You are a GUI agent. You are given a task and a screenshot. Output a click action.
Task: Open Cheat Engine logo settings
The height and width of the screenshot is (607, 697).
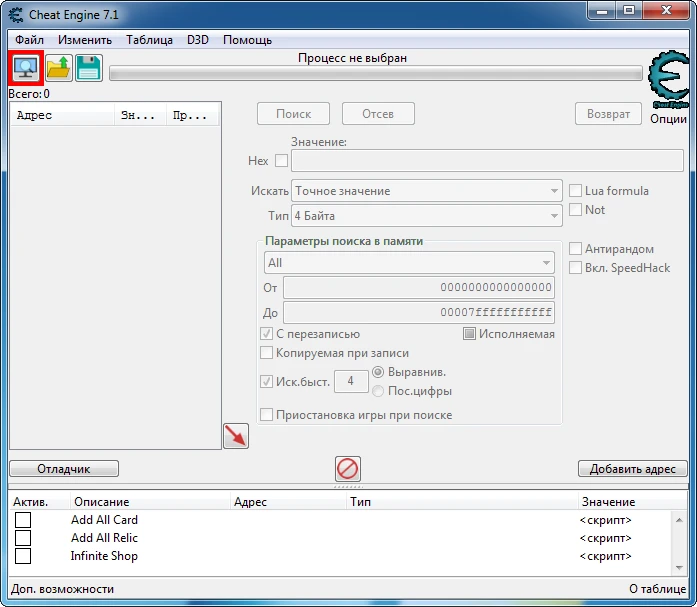(669, 80)
